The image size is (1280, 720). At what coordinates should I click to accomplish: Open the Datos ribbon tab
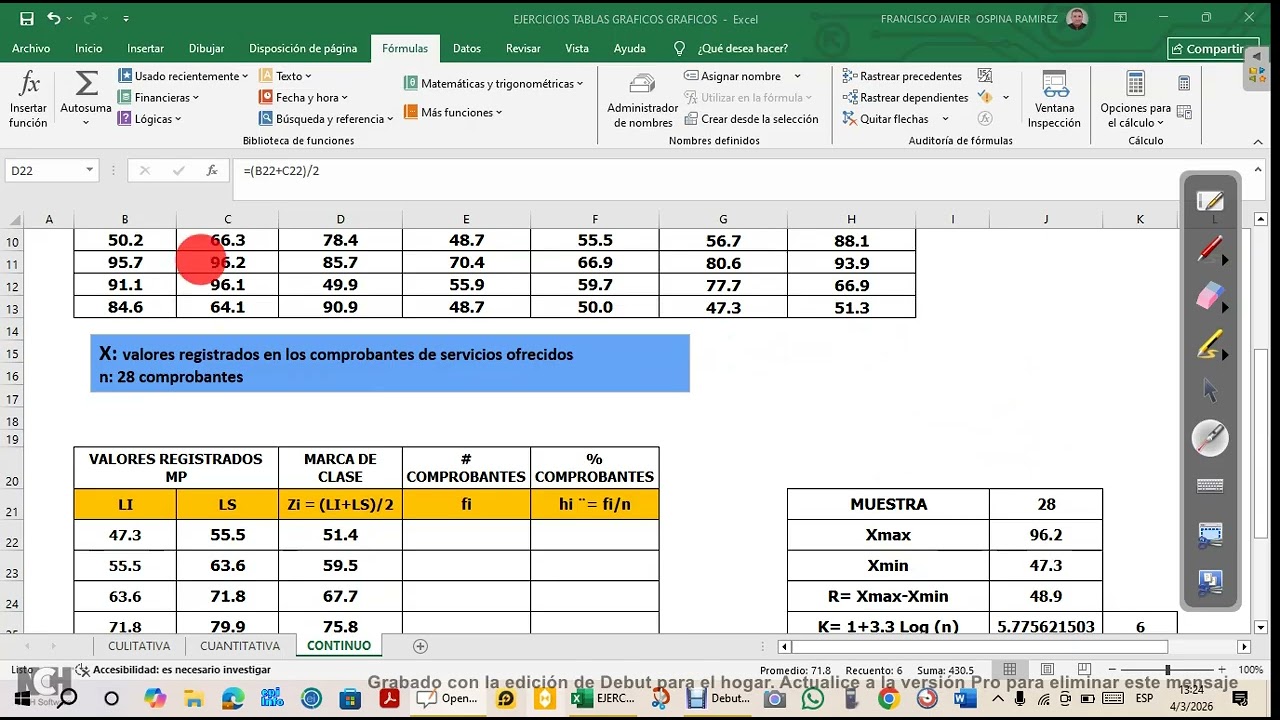click(467, 48)
